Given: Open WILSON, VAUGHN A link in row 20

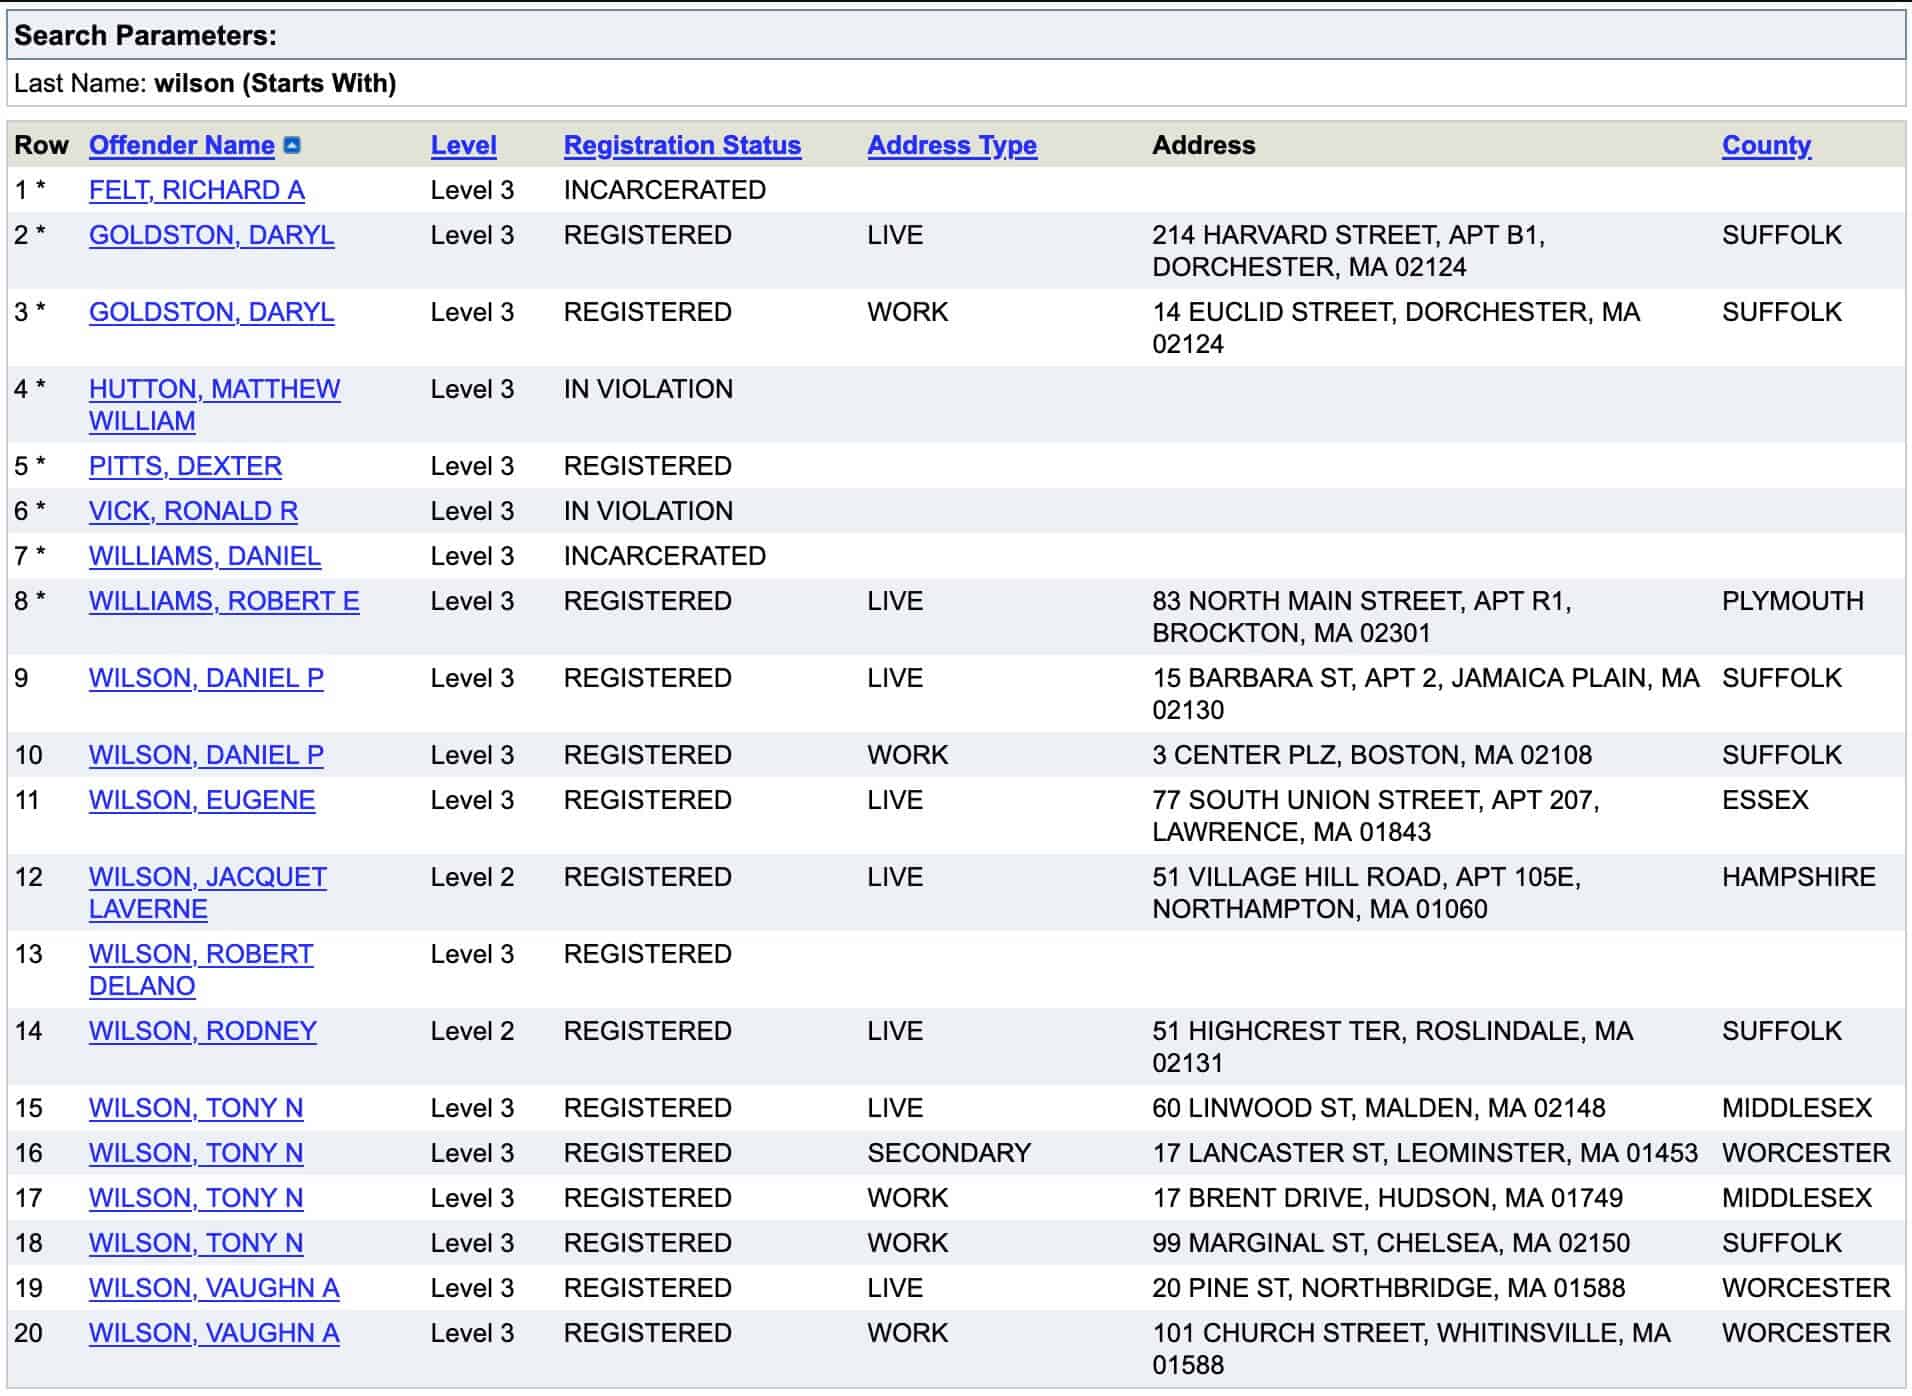Looking at the screenshot, I should [x=213, y=1333].
